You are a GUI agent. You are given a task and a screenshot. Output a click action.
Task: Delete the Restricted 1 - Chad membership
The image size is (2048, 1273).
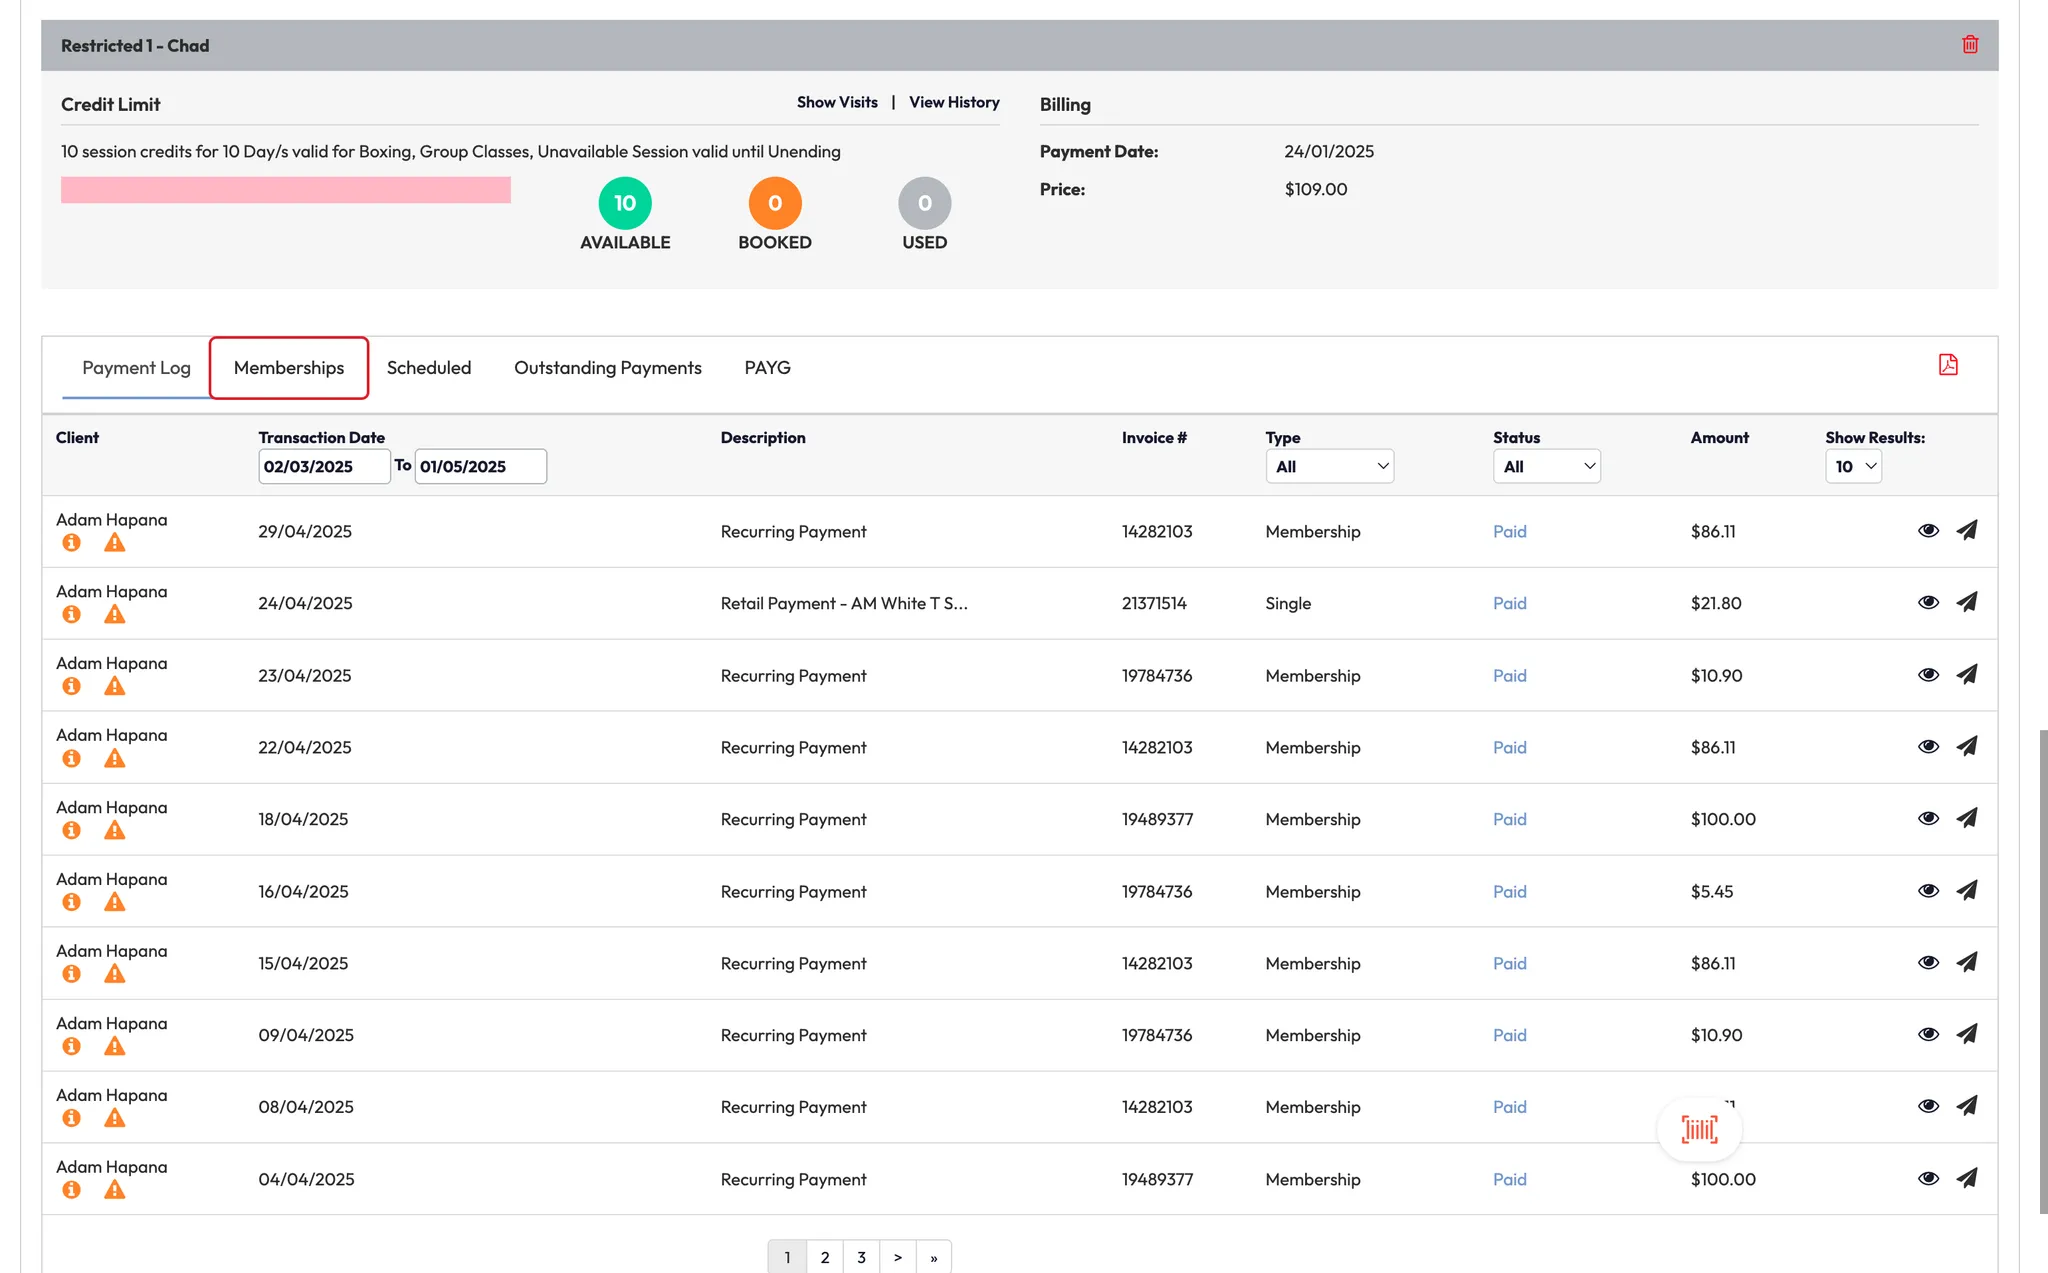(x=1970, y=45)
